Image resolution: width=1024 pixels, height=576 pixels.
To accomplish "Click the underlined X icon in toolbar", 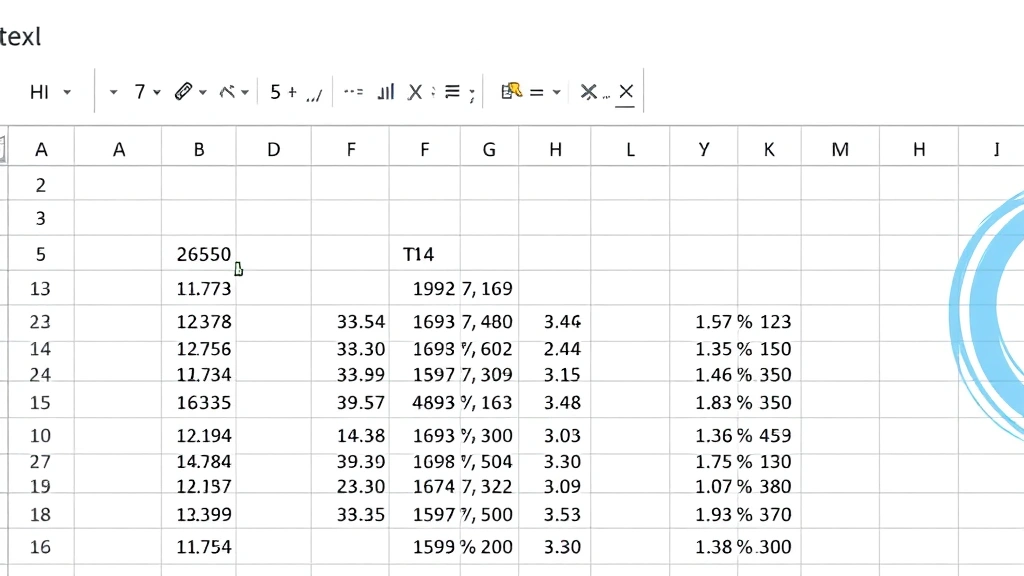I will pyautogui.click(x=625, y=93).
